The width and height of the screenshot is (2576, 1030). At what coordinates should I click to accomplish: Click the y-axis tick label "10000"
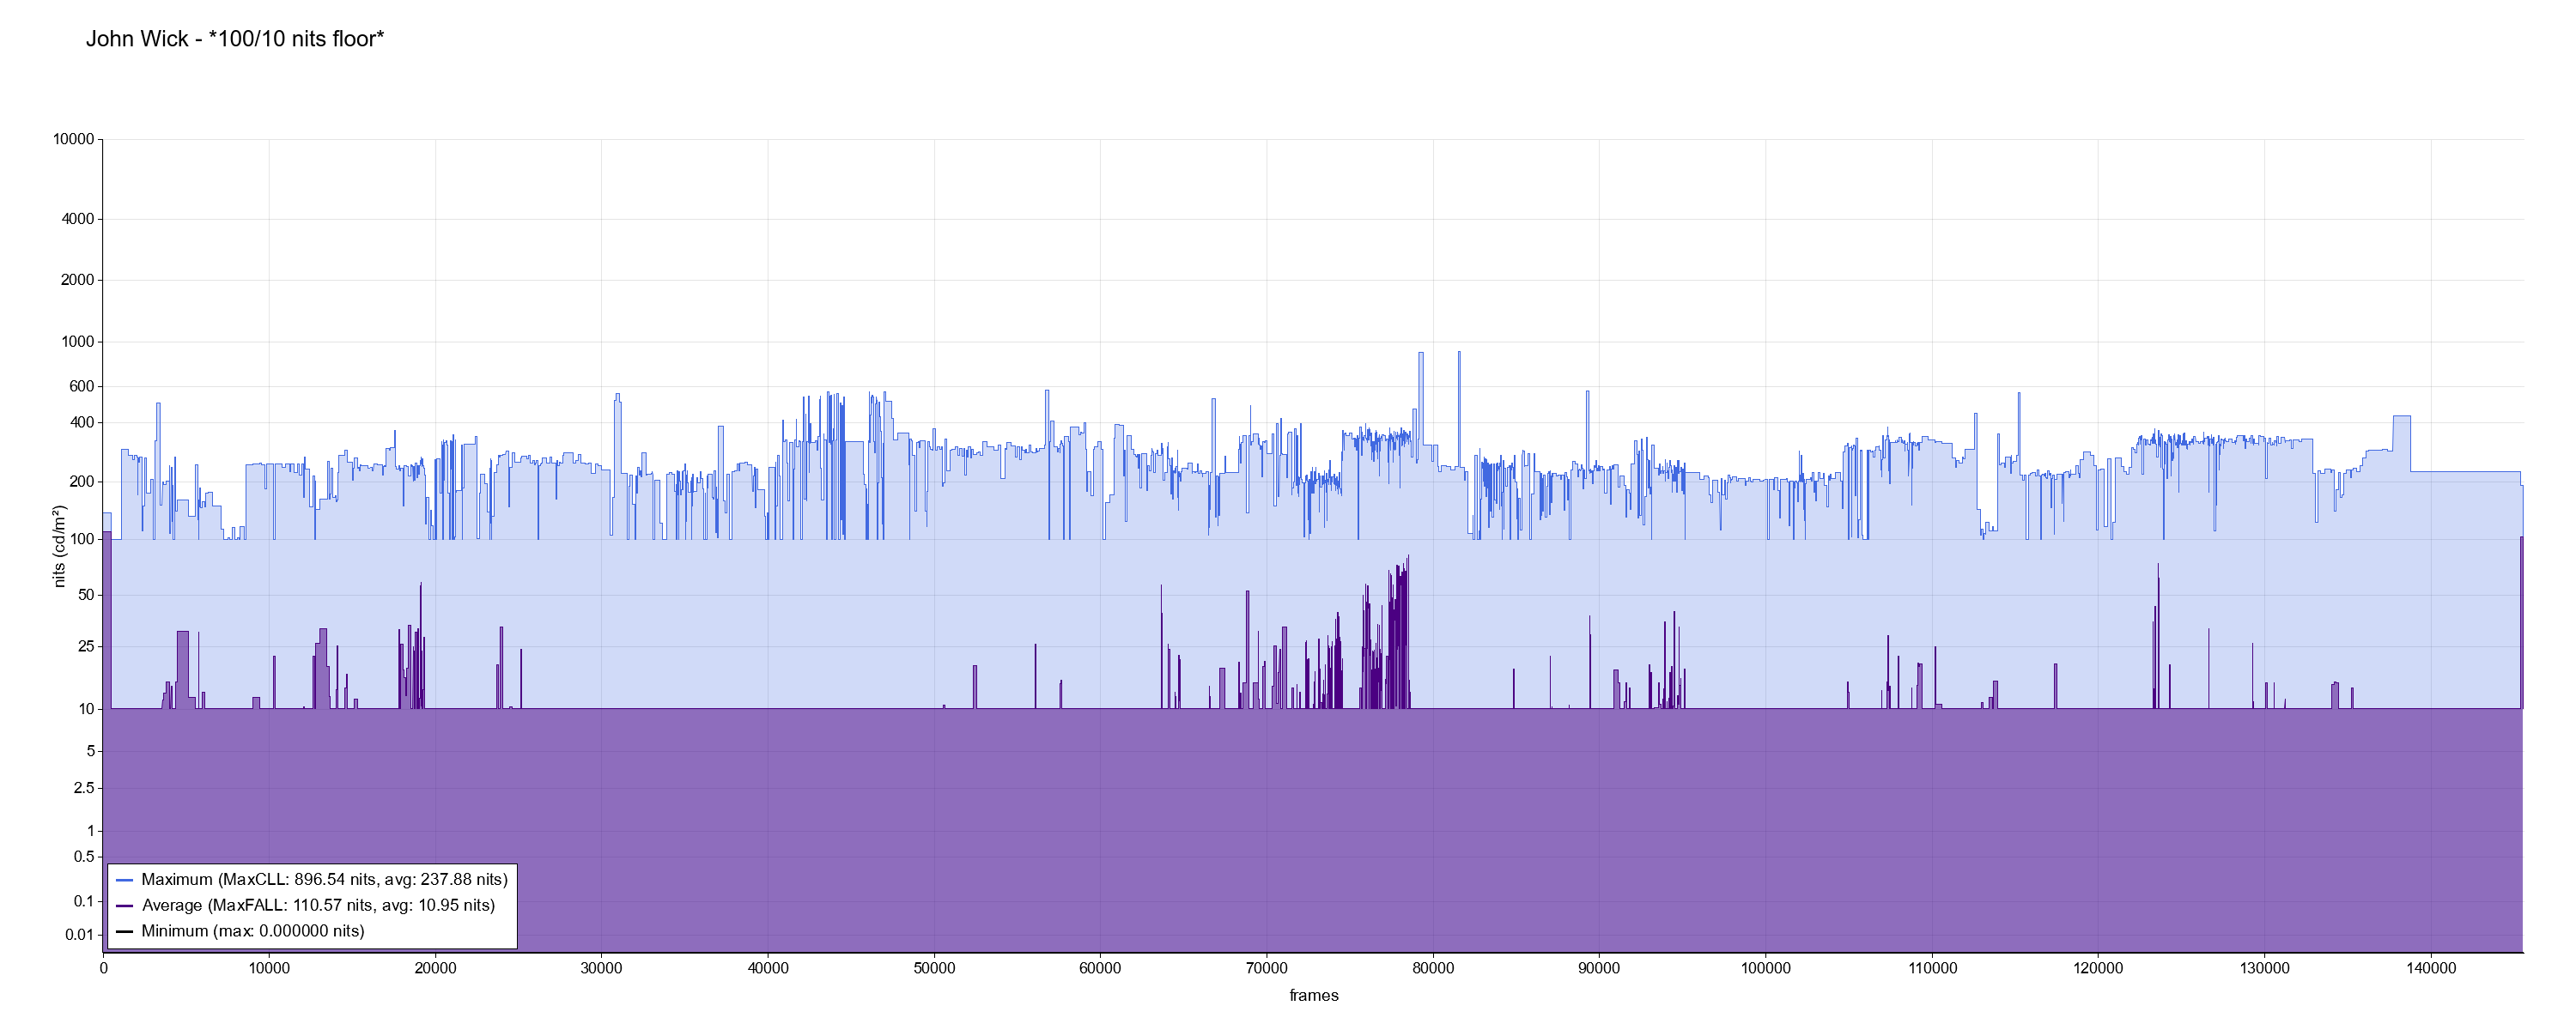[x=73, y=140]
